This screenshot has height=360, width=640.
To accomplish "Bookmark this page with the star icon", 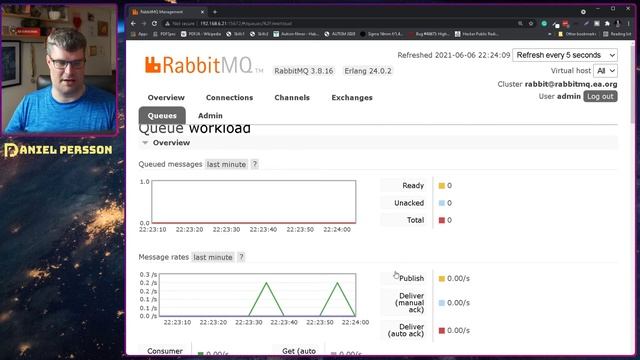I will (x=531, y=24).
